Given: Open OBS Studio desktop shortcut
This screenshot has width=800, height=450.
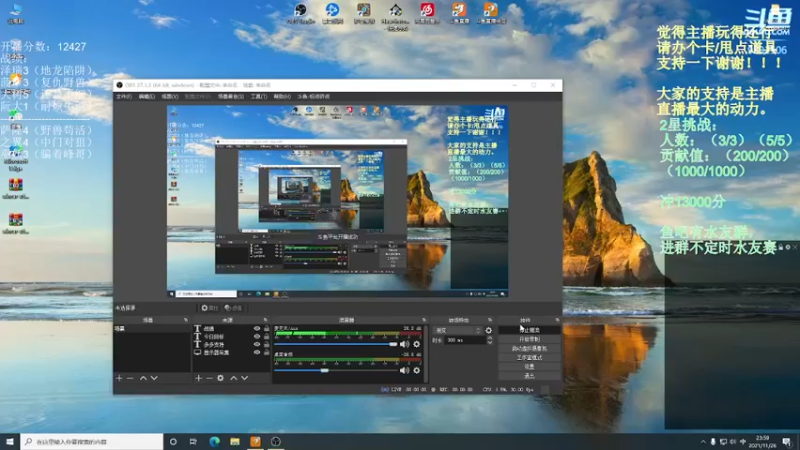Looking at the screenshot, I should click(x=301, y=13).
